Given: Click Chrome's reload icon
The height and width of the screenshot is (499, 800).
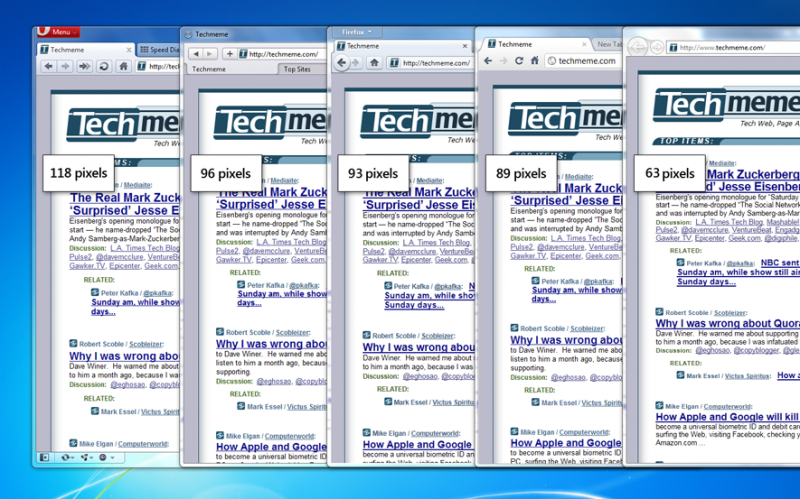Looking at the screenshot, I should click(x=519, y=61).
